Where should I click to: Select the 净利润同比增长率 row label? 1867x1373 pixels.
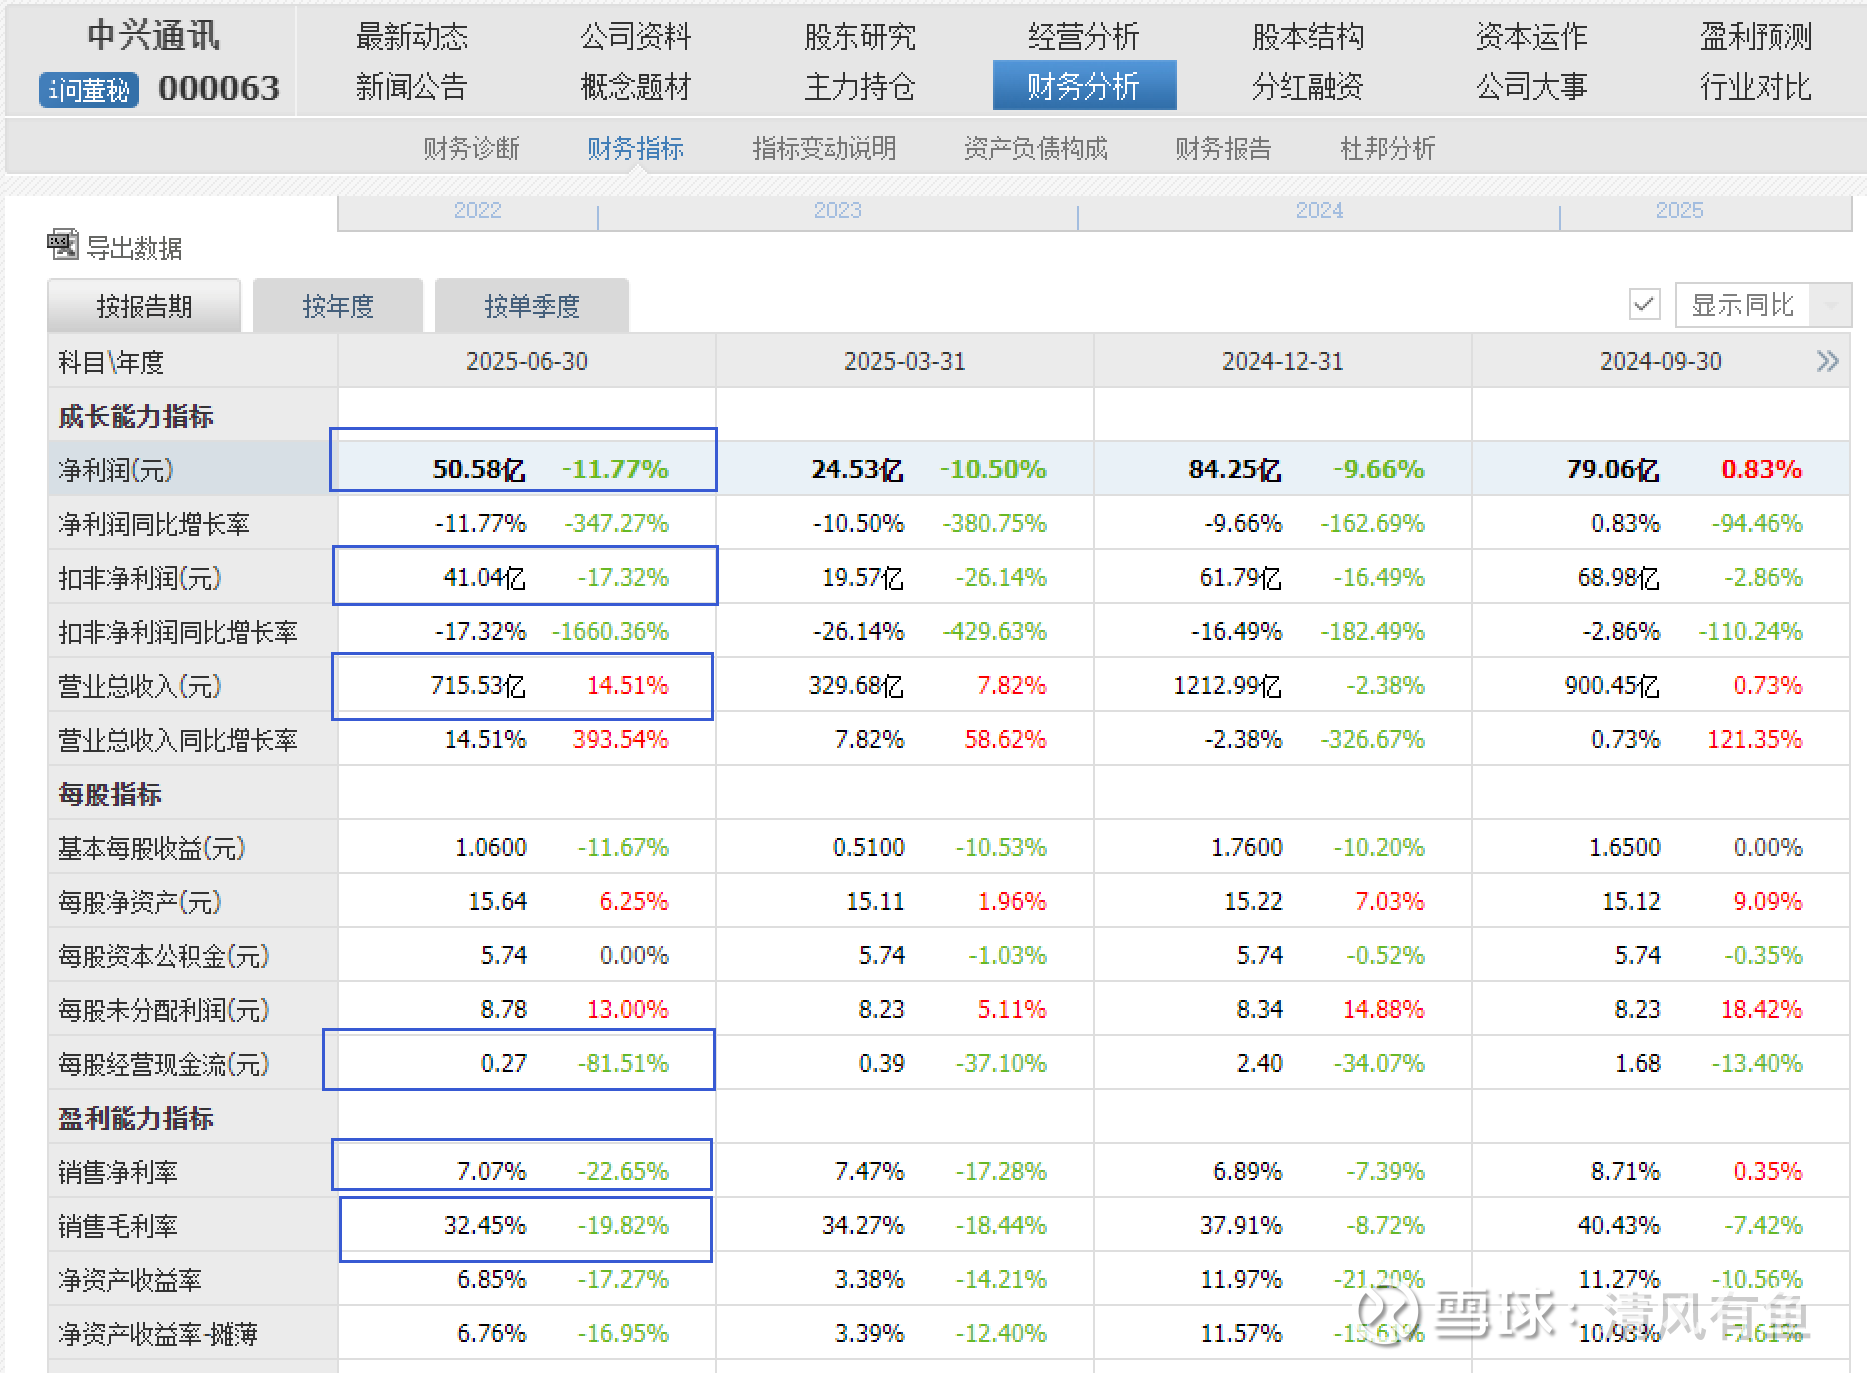(154, 524)
